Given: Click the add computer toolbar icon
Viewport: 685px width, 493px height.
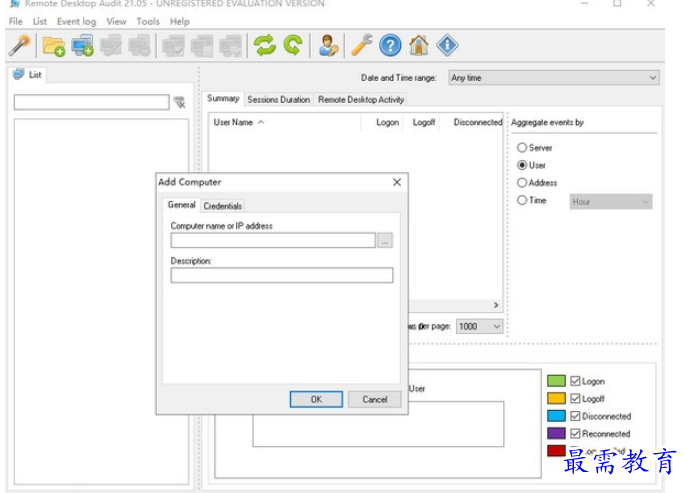Looking at the screenshot, I should [x=83, y=45].
